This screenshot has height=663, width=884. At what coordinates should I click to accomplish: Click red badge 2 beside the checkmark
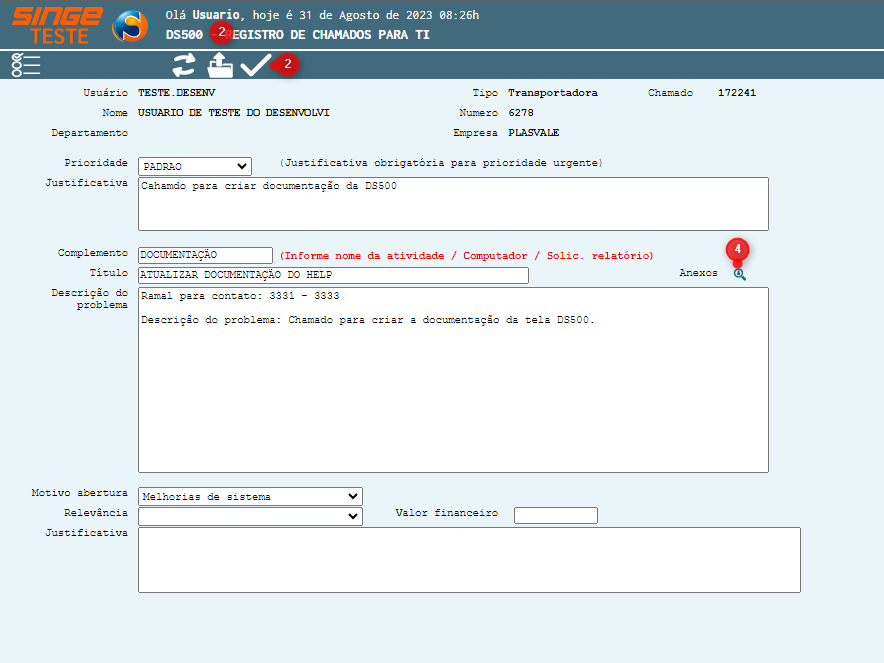(288, 64)
